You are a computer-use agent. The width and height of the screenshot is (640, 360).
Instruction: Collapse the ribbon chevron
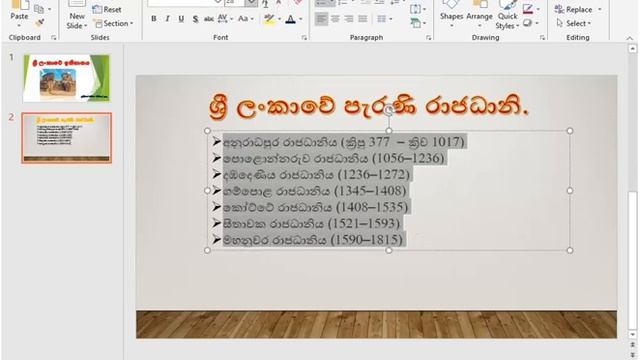630,38
